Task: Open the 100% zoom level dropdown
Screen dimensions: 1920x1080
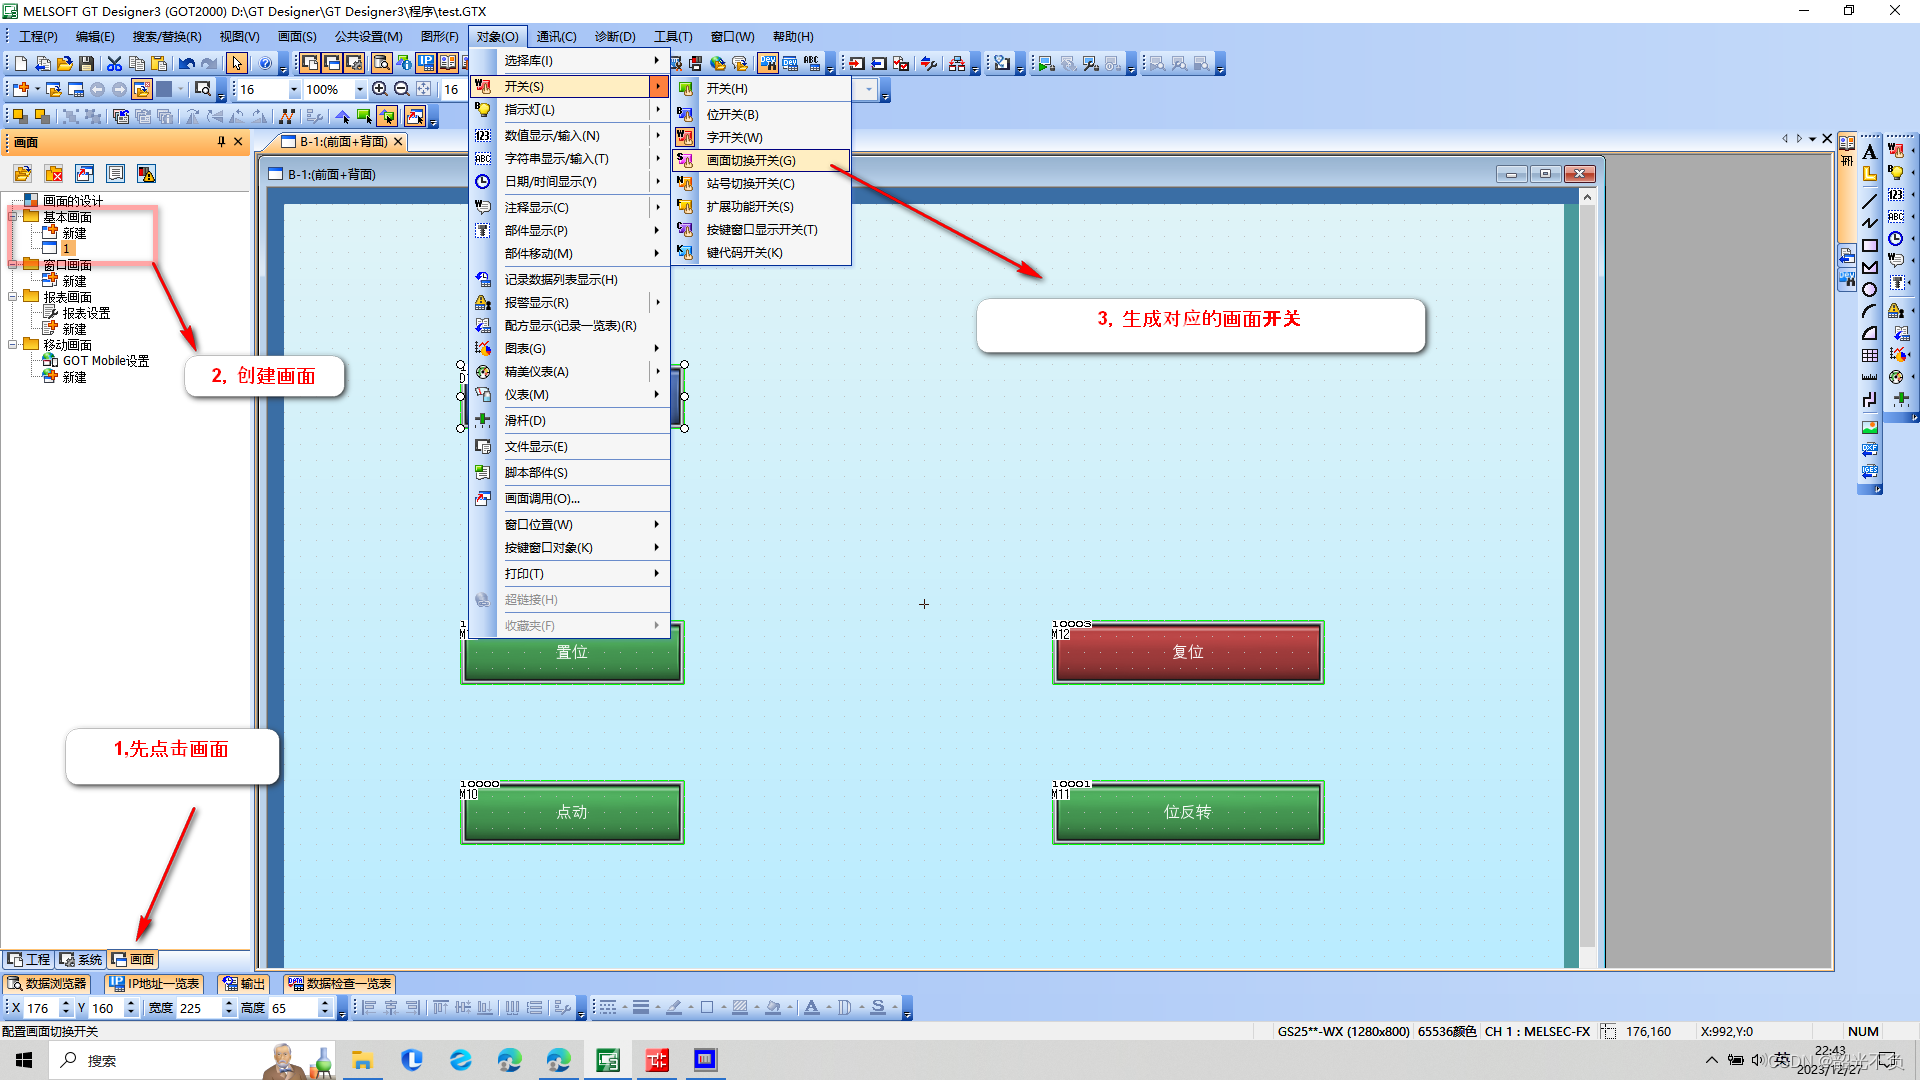Action: click(360, 90)
